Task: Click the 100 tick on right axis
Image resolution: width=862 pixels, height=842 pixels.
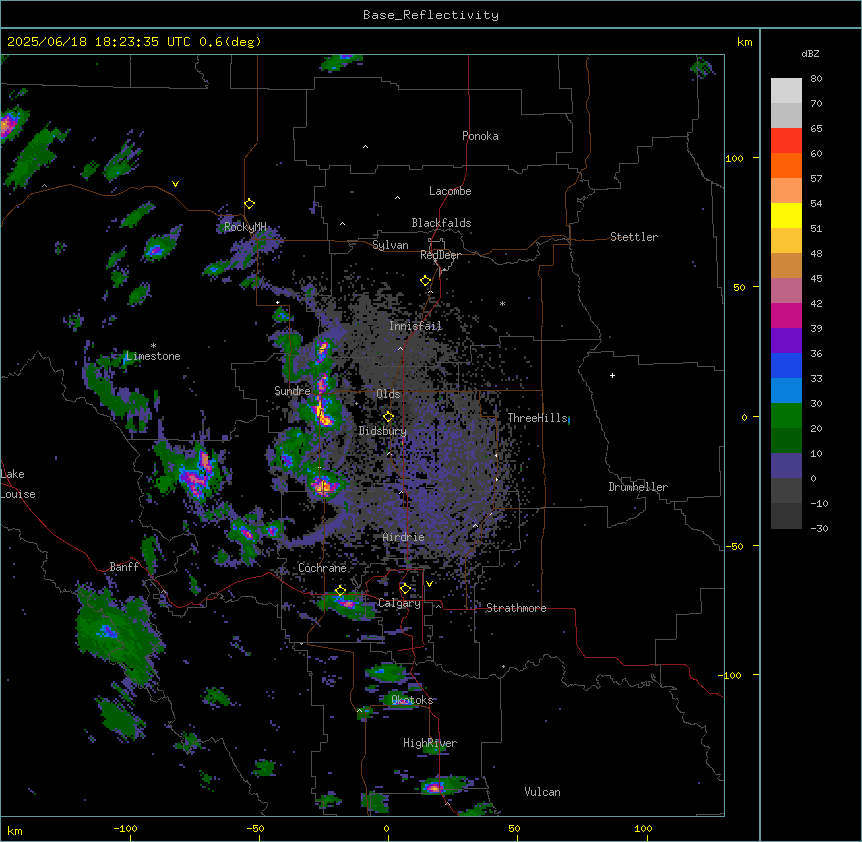Action: tap(734, 158)
